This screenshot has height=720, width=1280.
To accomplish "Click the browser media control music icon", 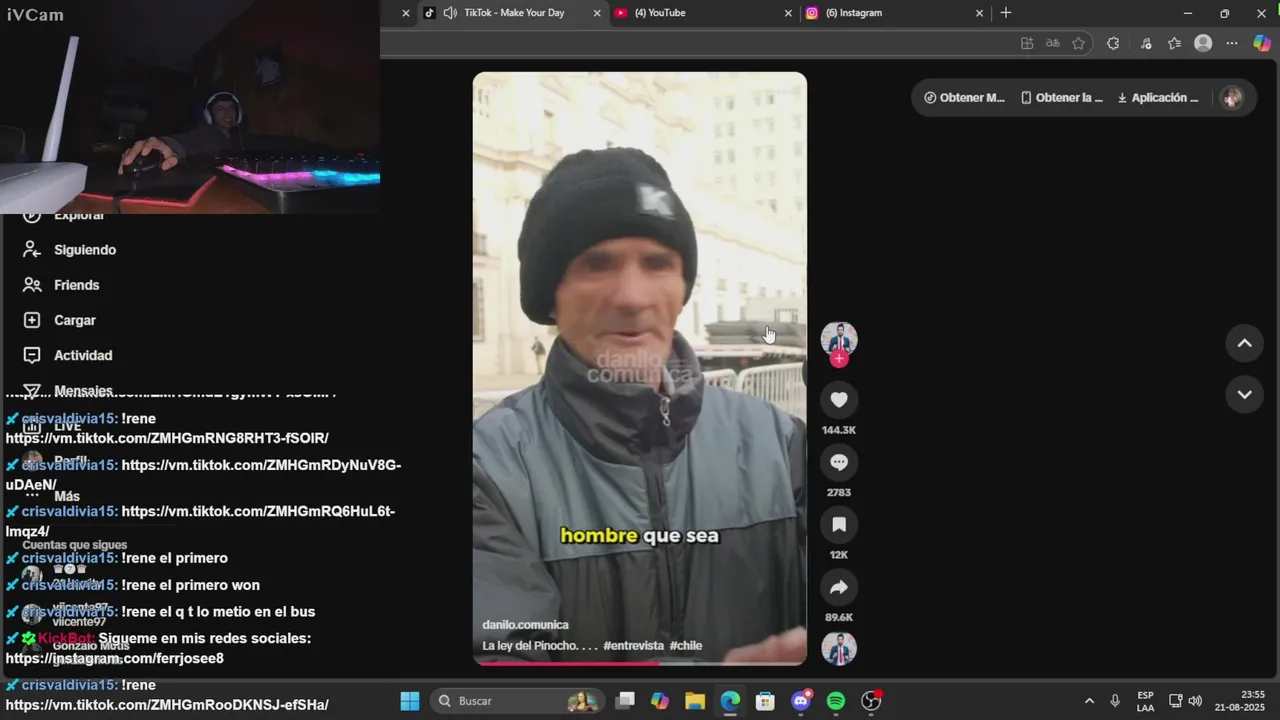I will tap(1146, 43).
